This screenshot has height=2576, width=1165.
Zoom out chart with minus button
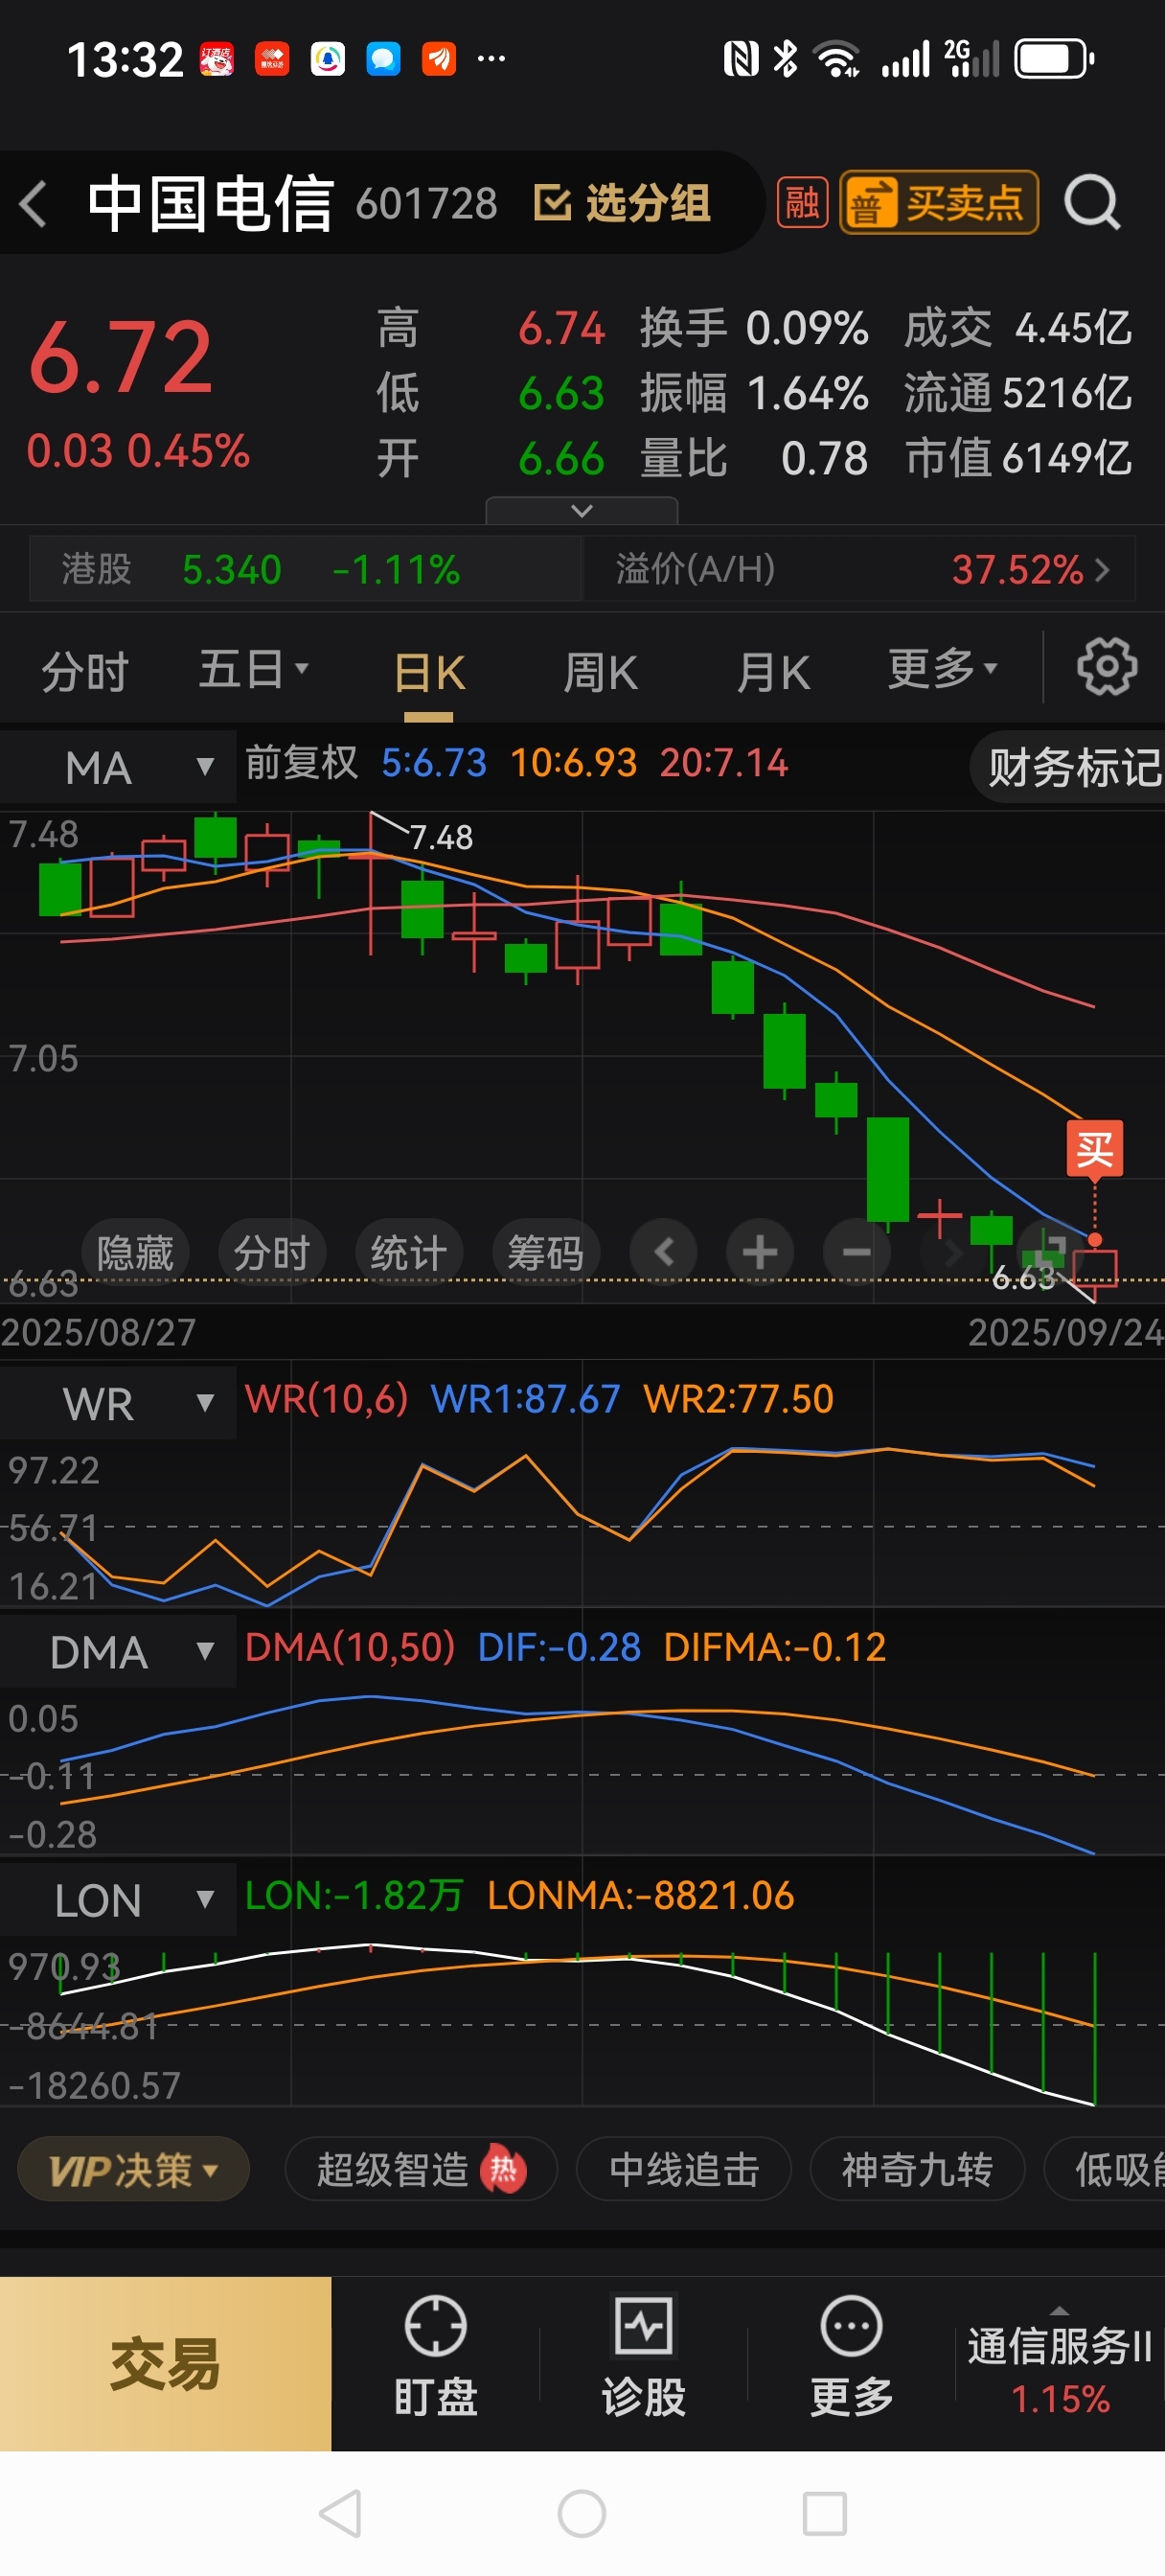pos(856,1252)
